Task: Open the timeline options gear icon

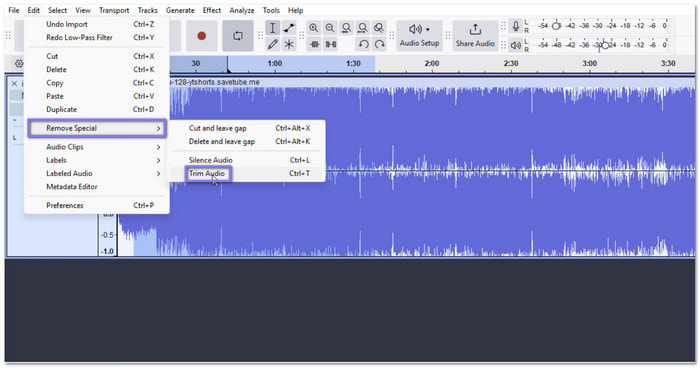Action: pos(19,63)
